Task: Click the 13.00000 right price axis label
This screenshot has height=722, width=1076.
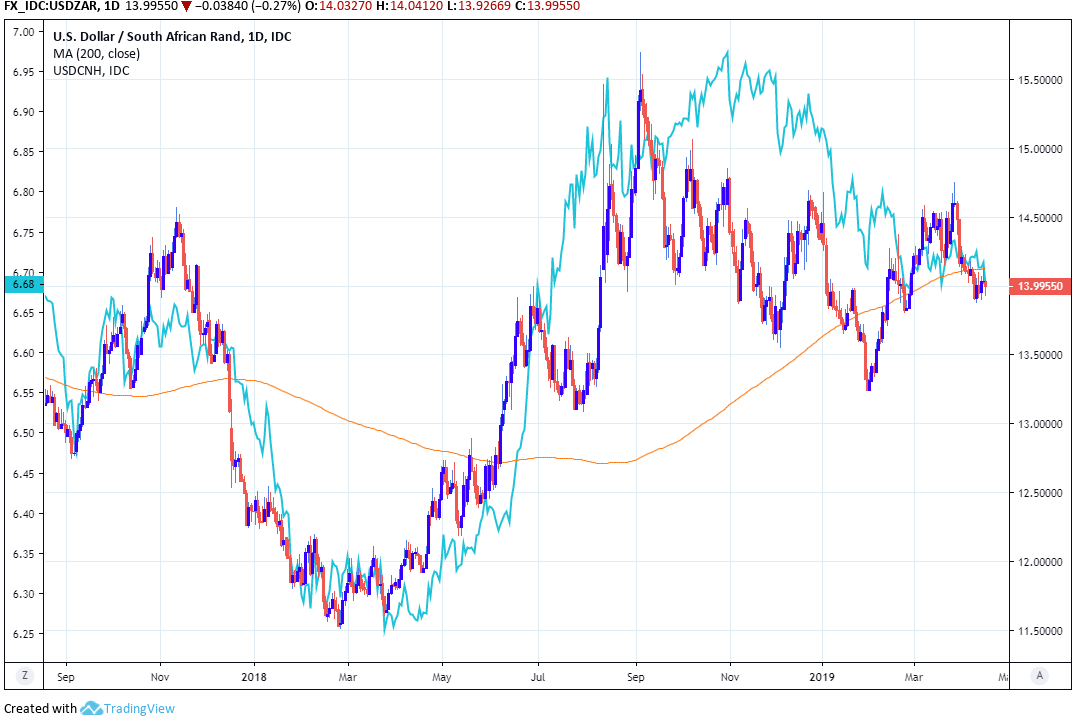Action: (x=1040, y=424)
